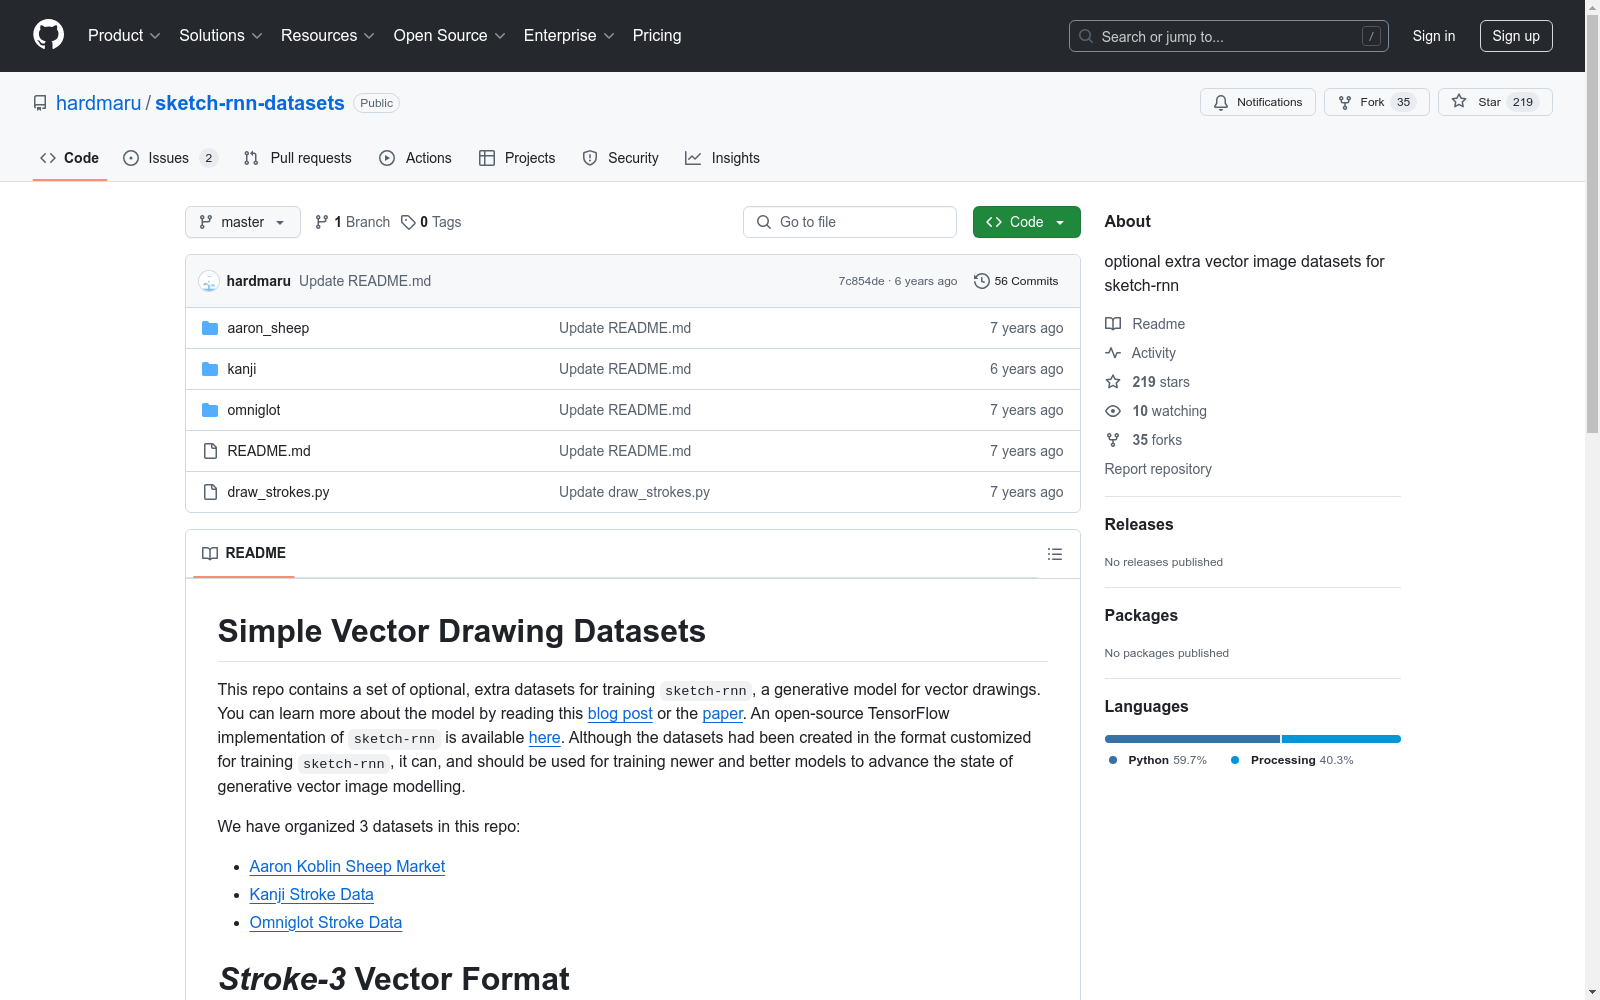Click the README book icon in file header

point(210,553)
